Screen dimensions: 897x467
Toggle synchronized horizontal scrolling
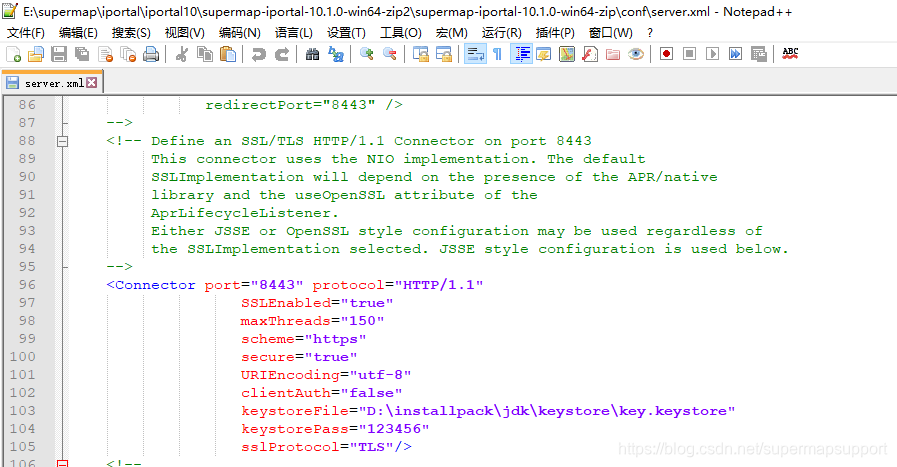[444, 54]
